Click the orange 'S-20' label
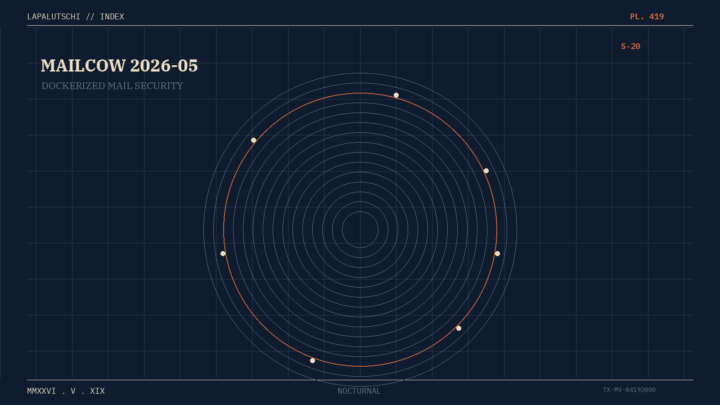The image size is (720, 405). (630, 46)
